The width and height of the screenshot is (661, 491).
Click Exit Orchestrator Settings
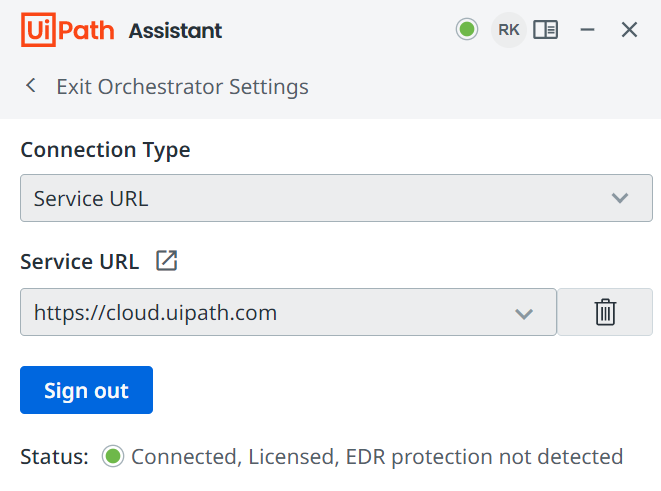[182, 86]
